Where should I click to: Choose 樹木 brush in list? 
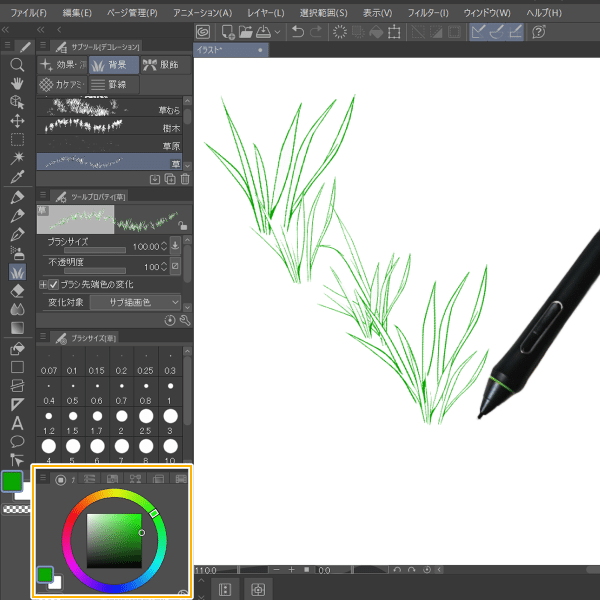(x=109, y=127)
